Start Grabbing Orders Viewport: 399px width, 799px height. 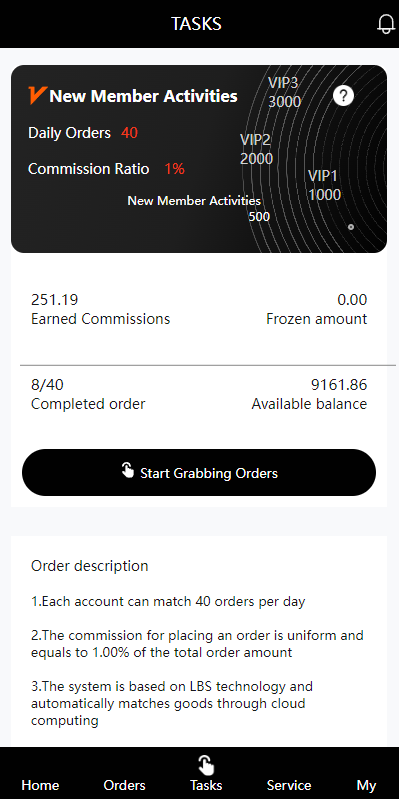point(199,472)
